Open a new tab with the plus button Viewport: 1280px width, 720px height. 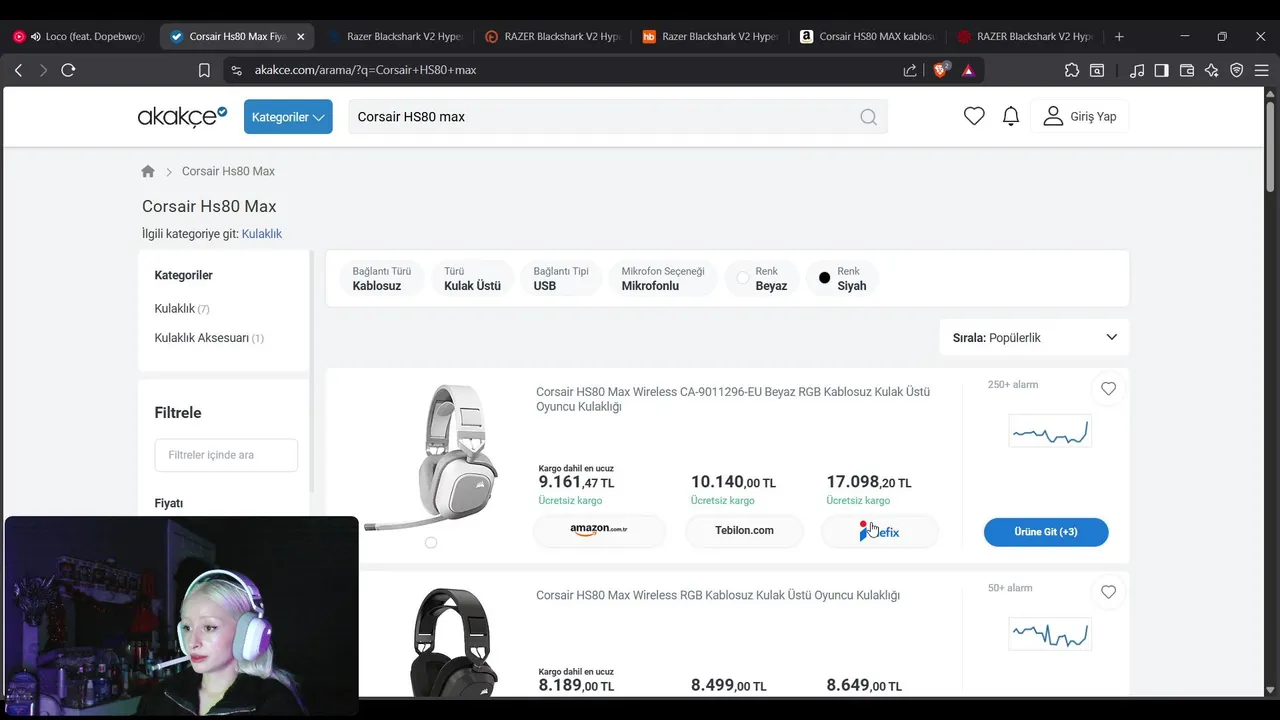1119,36
